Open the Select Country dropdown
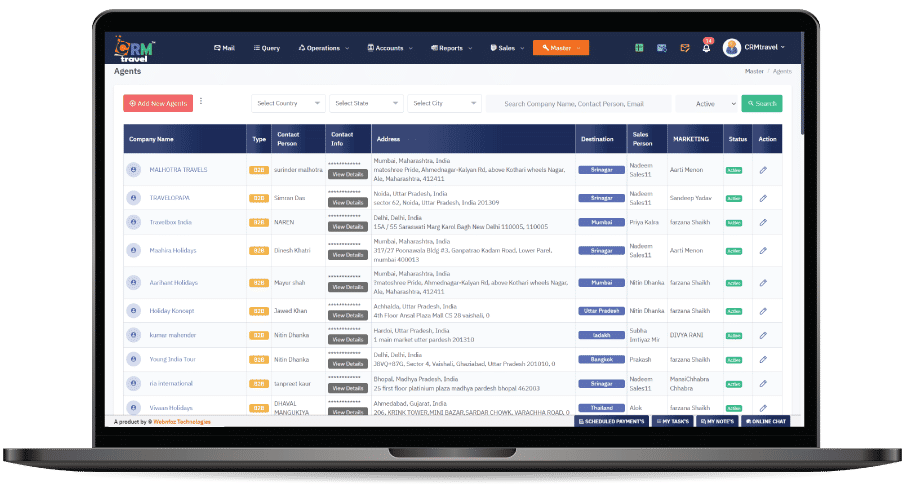908x484 pixels. click(x=288, y=104)
